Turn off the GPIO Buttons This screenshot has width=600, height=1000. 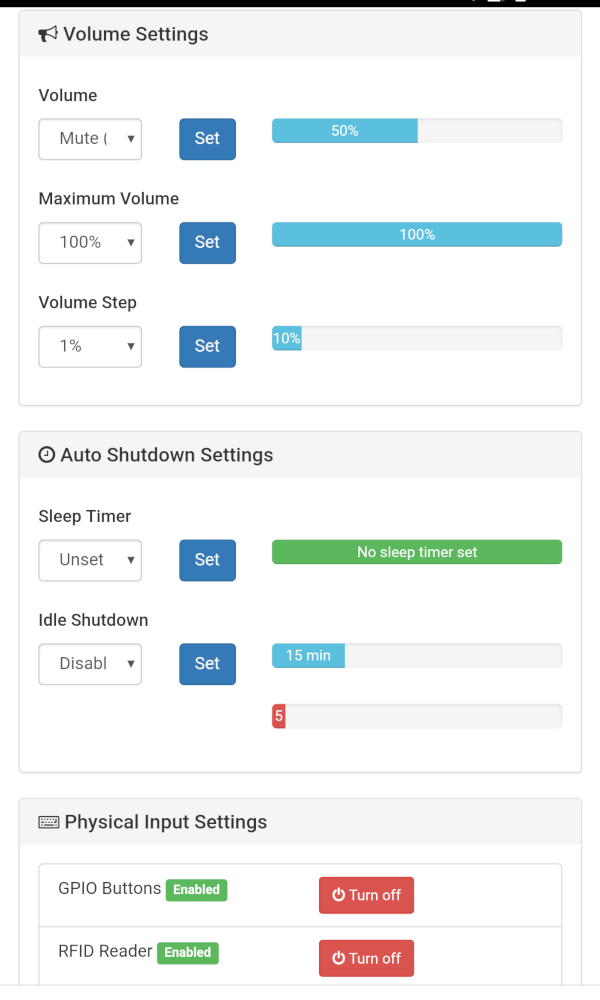[366, 895]
